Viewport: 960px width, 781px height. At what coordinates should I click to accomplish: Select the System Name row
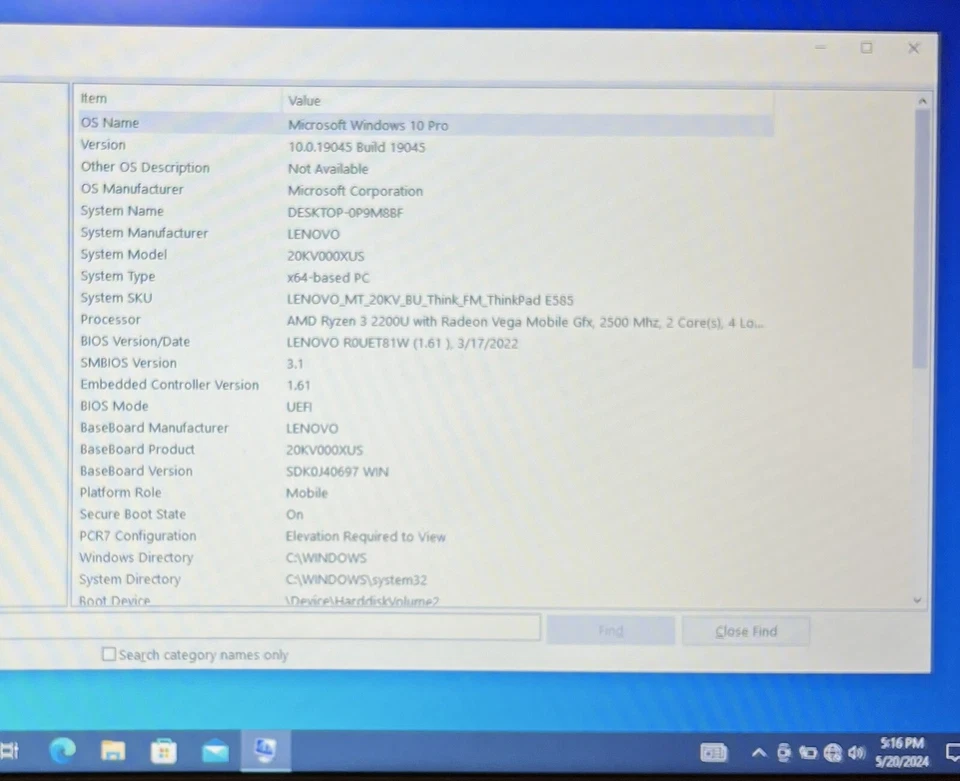[426, 212]
